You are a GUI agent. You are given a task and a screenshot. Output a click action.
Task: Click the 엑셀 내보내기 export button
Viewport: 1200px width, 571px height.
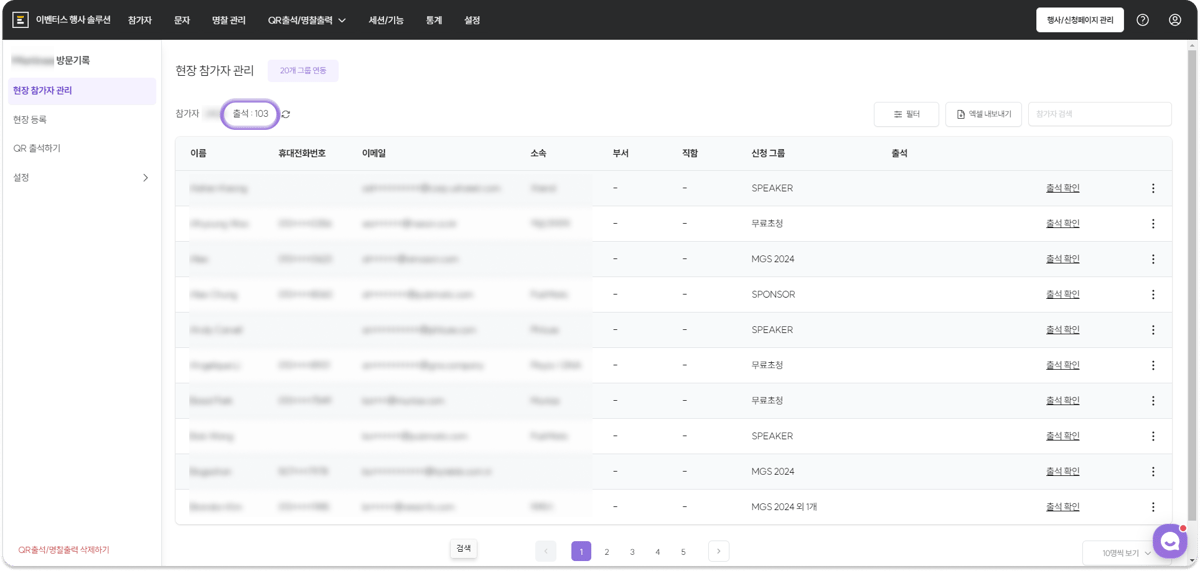tap(983, 114)
